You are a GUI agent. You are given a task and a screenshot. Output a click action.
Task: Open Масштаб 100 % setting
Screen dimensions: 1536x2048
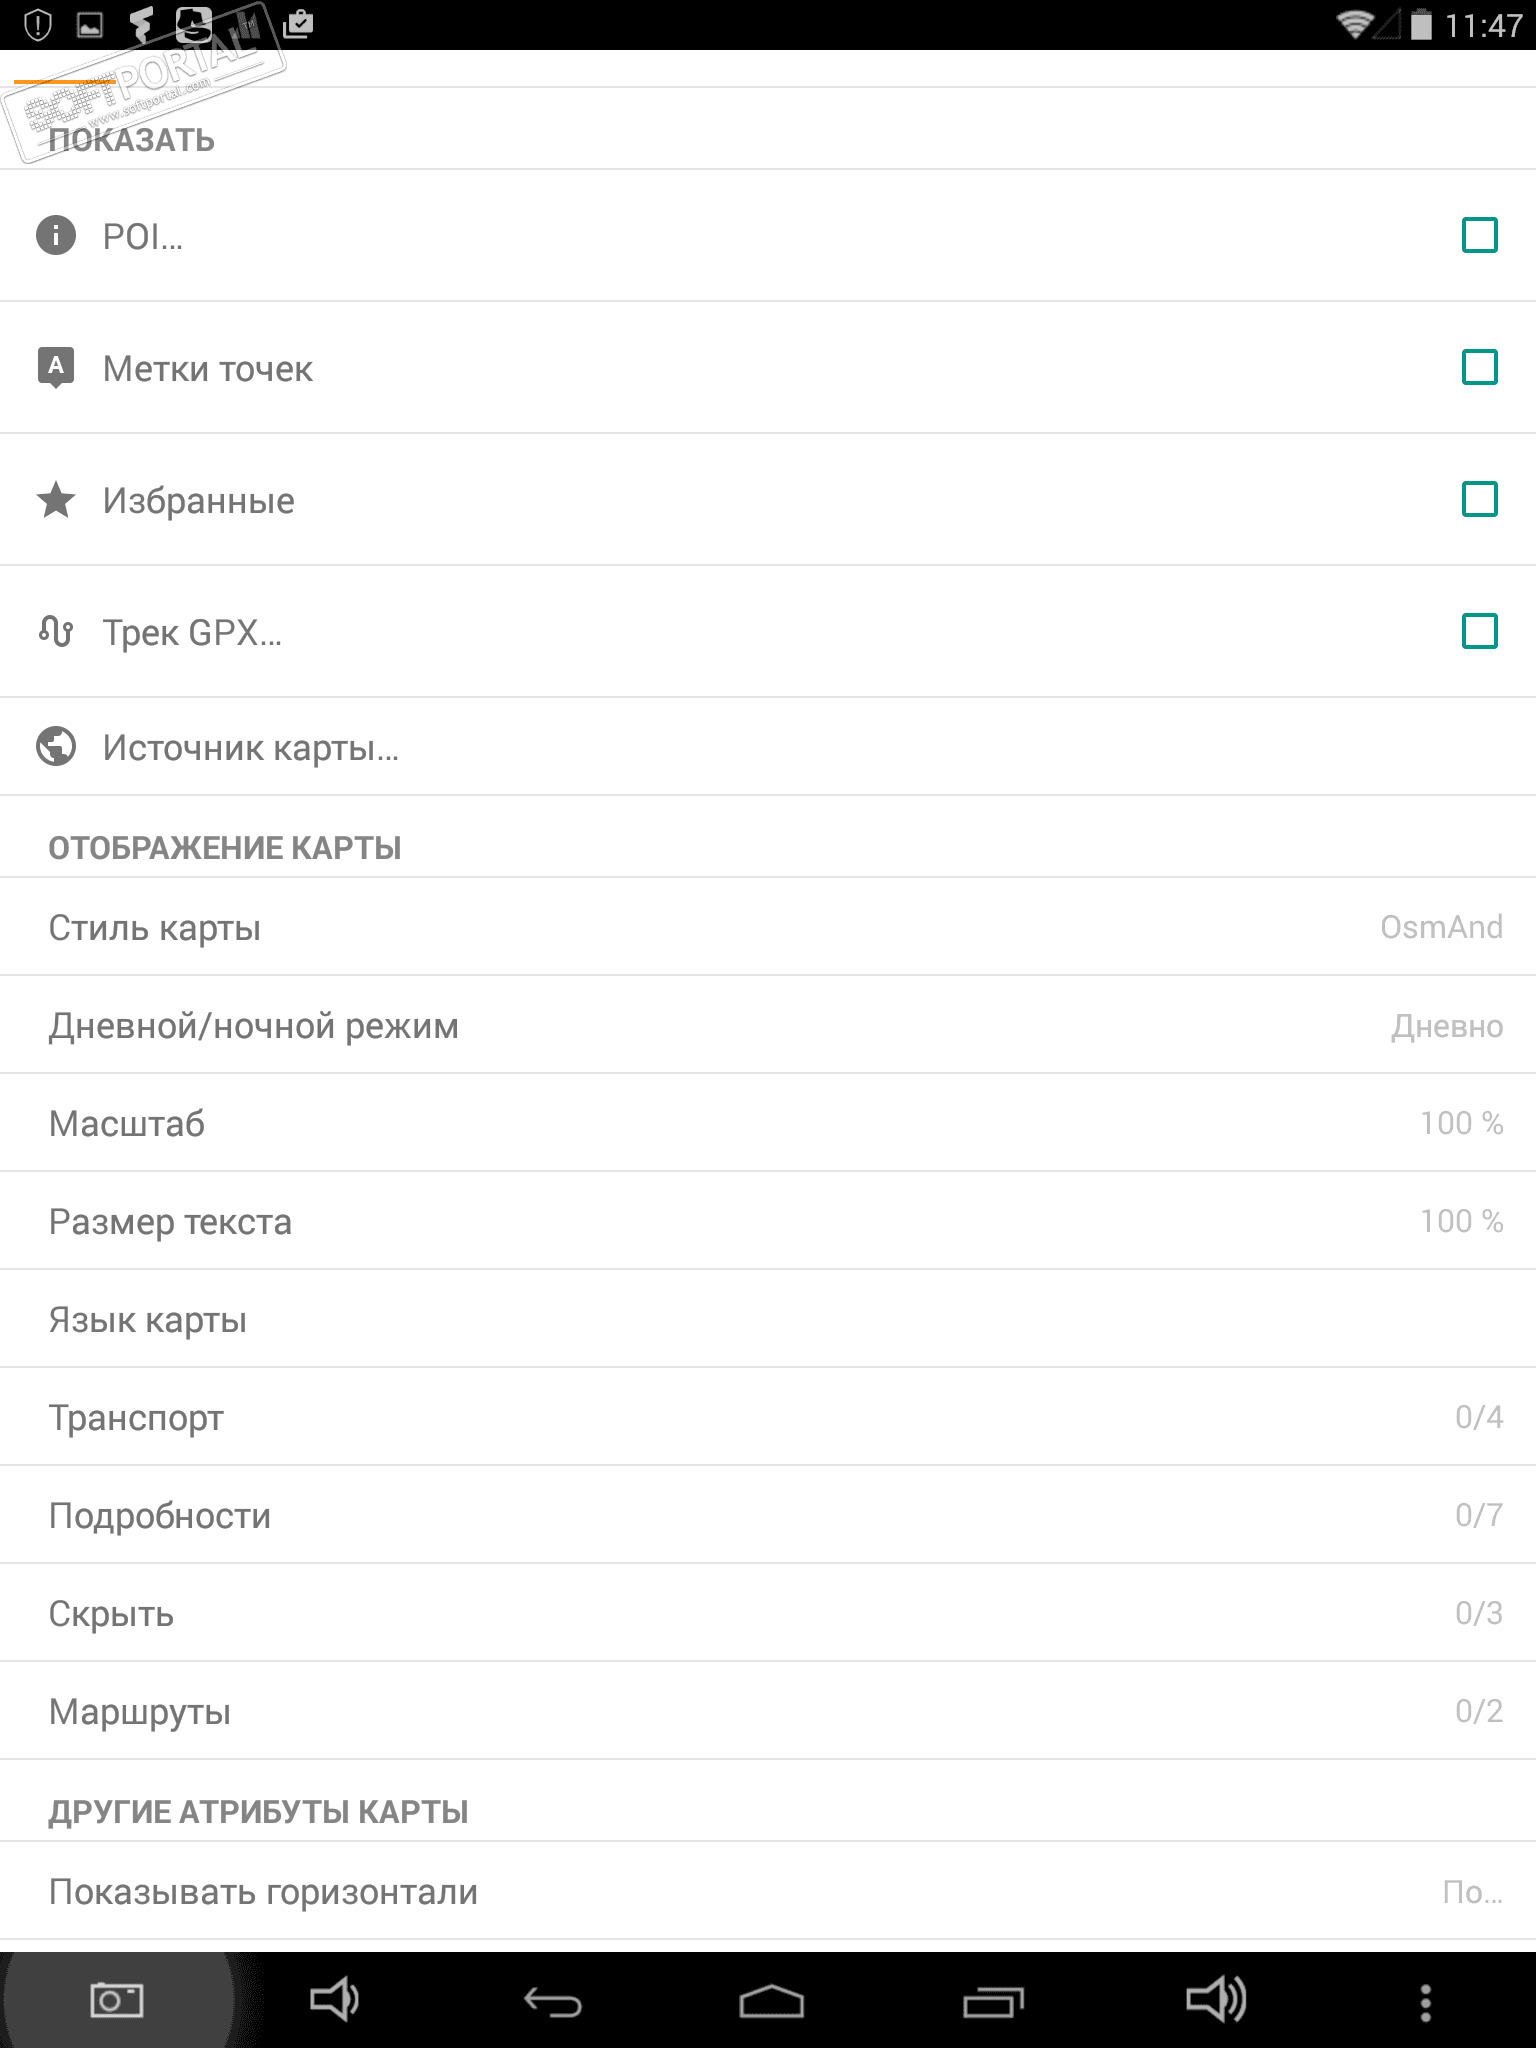(x=768, y=1123)
